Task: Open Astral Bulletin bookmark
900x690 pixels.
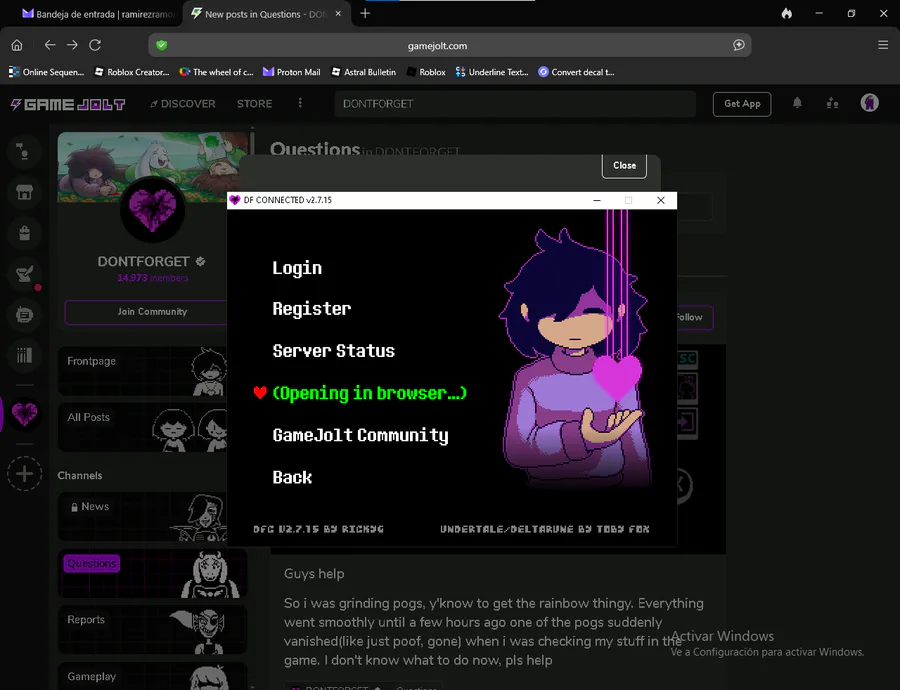Action: point(364,72)
